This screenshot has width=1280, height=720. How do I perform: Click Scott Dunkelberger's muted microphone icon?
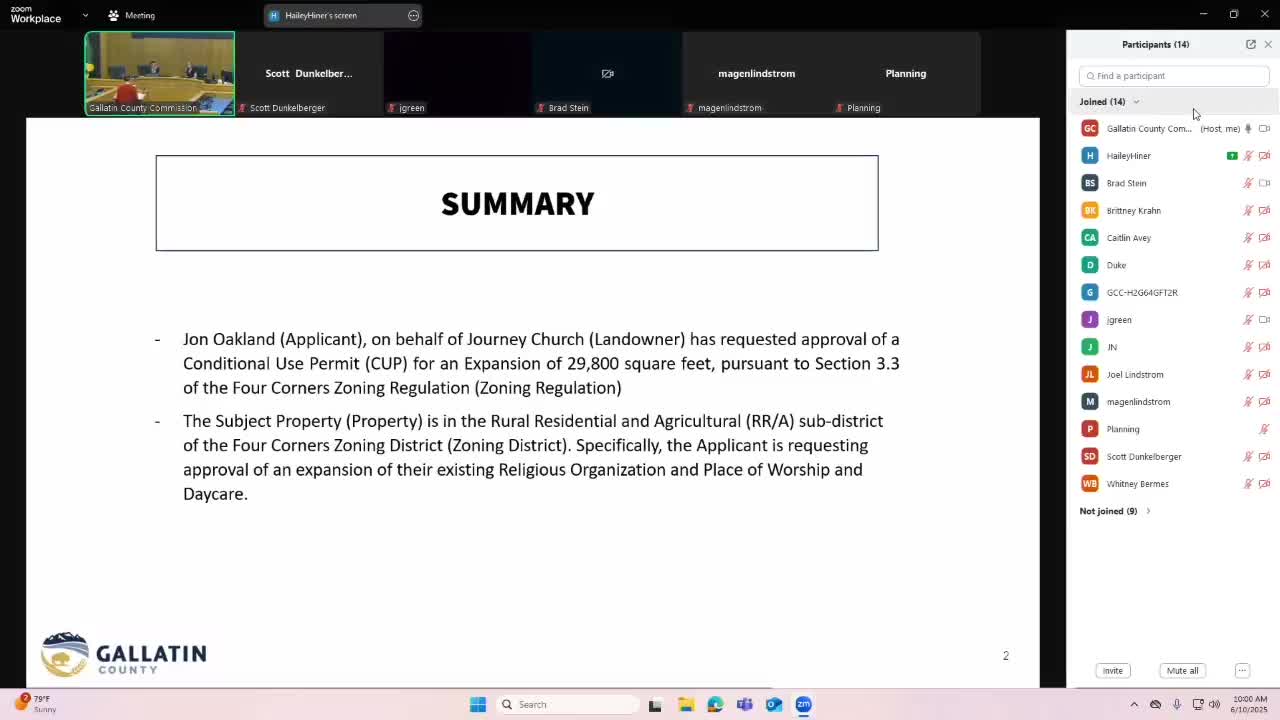pyautogui.click(x=1248, y=457)
